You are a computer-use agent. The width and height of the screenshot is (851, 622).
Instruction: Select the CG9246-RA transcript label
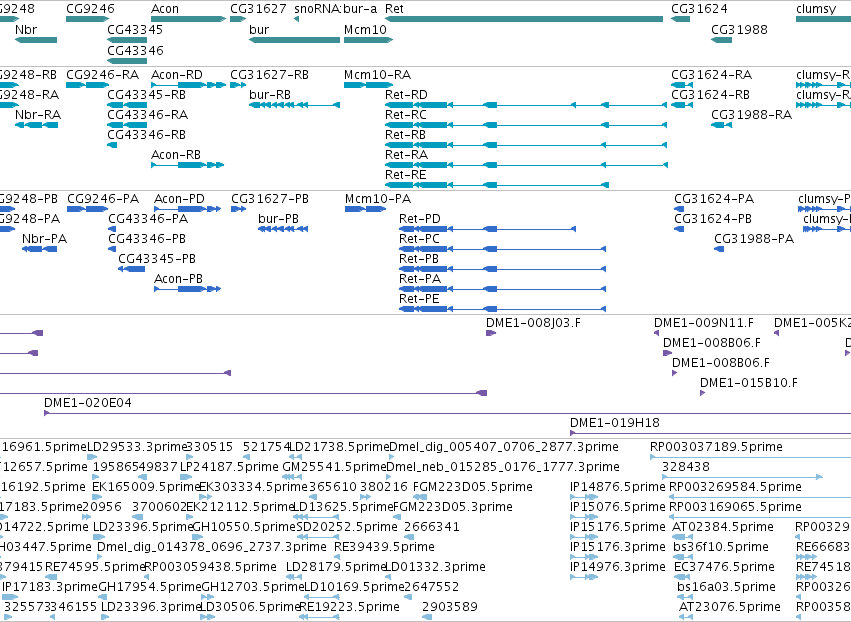point(103,74)
